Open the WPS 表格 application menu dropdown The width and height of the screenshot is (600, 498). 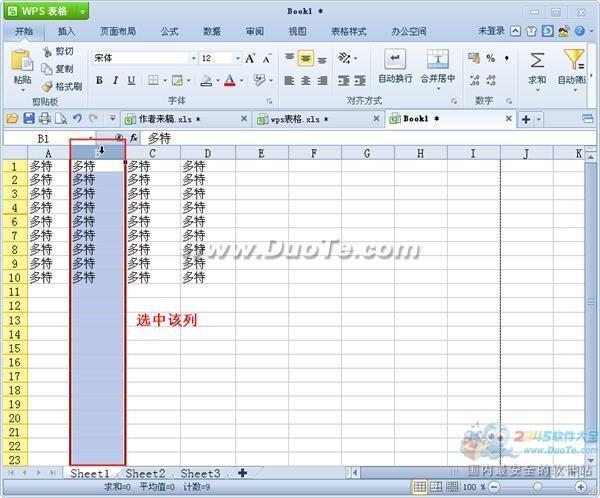(83, 11)
